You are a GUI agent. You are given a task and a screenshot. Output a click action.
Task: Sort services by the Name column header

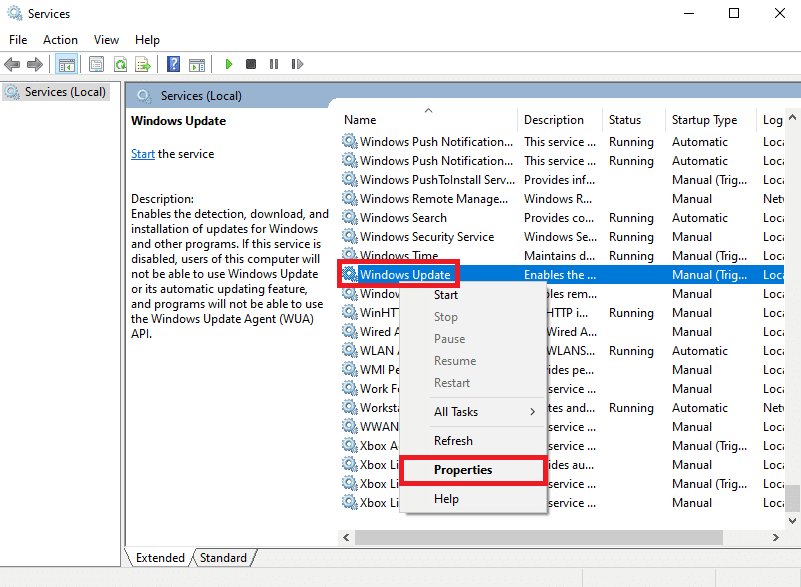pos(360,119)
